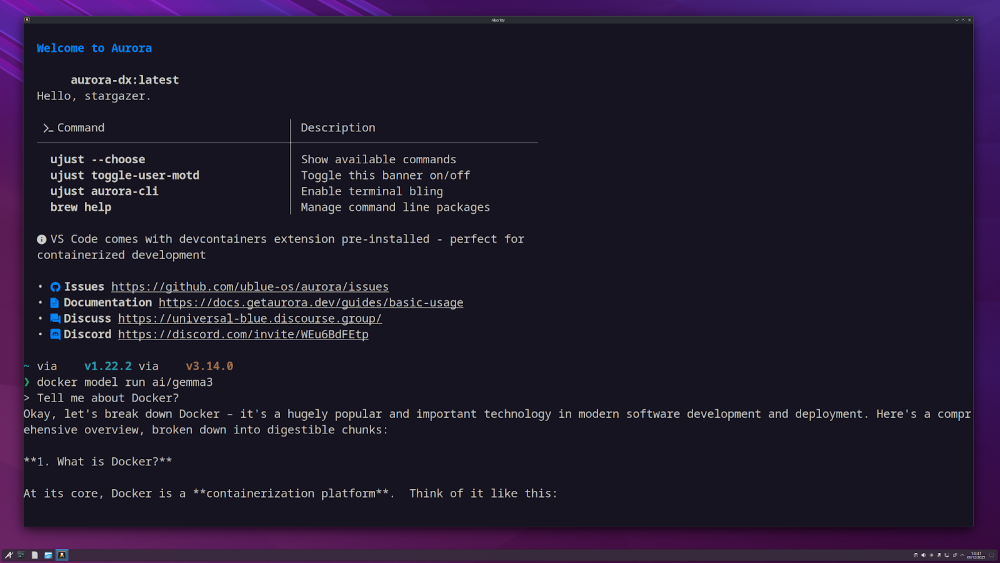The image size is (1000, 563).
Task: Open the universal-blue Discourse link
Action: click(249, 319)
